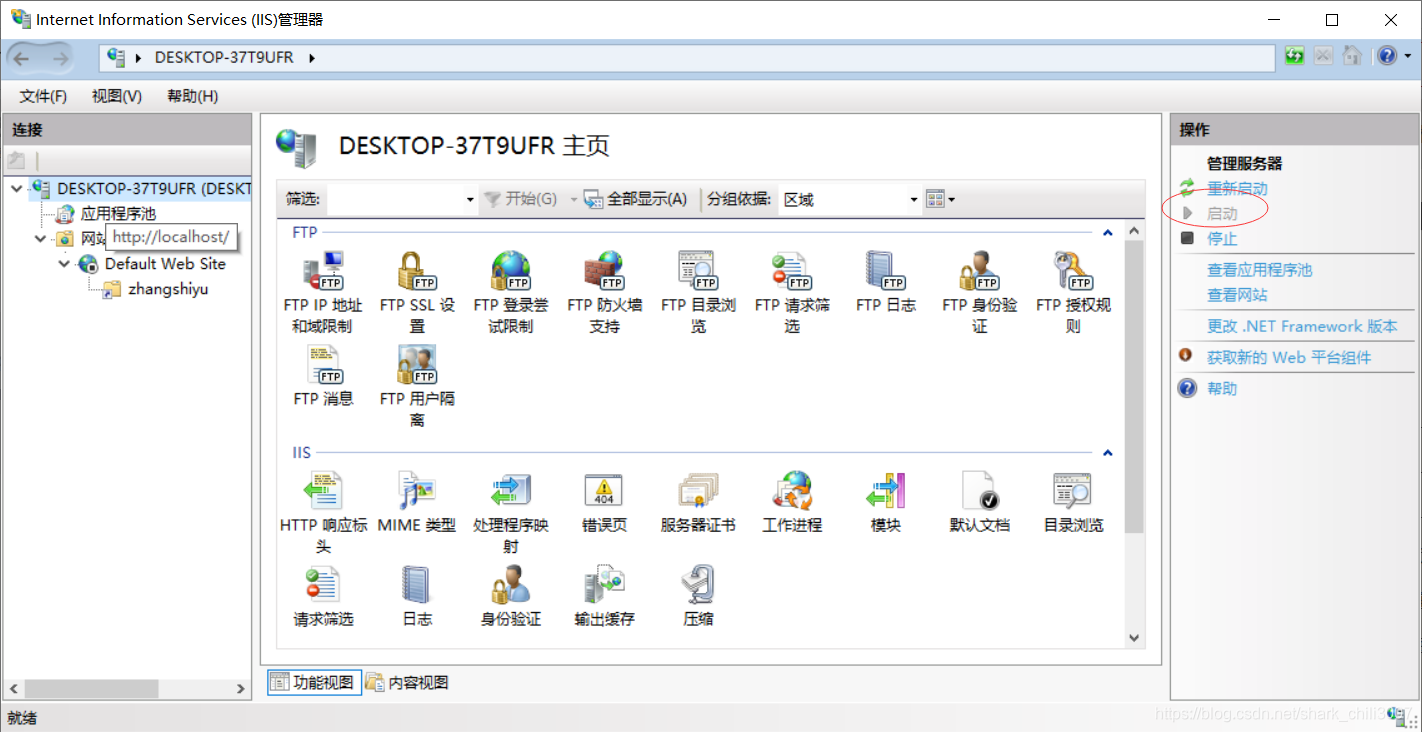Open FTP 身份验证 icon
The height and width of the screenshot is (732, 1422).
point(979,270)
